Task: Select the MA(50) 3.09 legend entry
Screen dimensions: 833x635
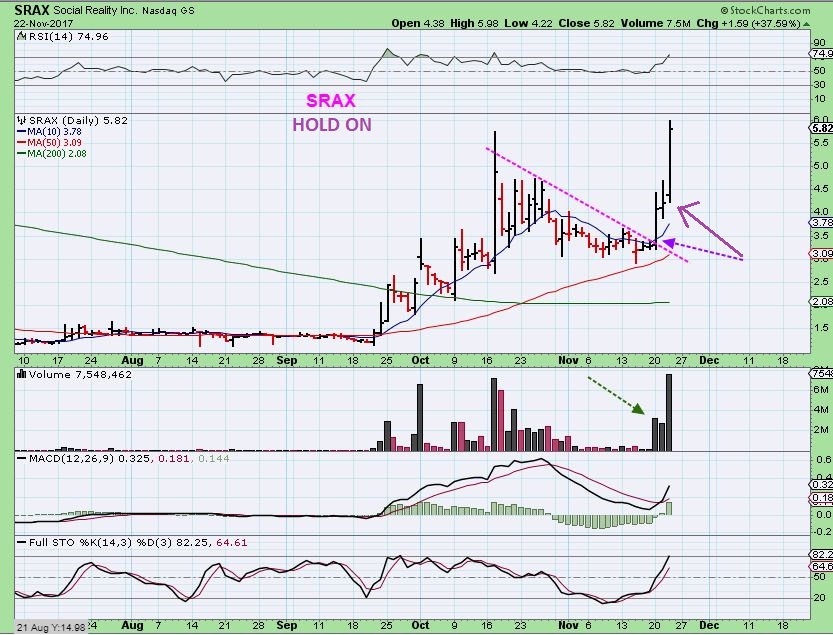Action: 49,142
